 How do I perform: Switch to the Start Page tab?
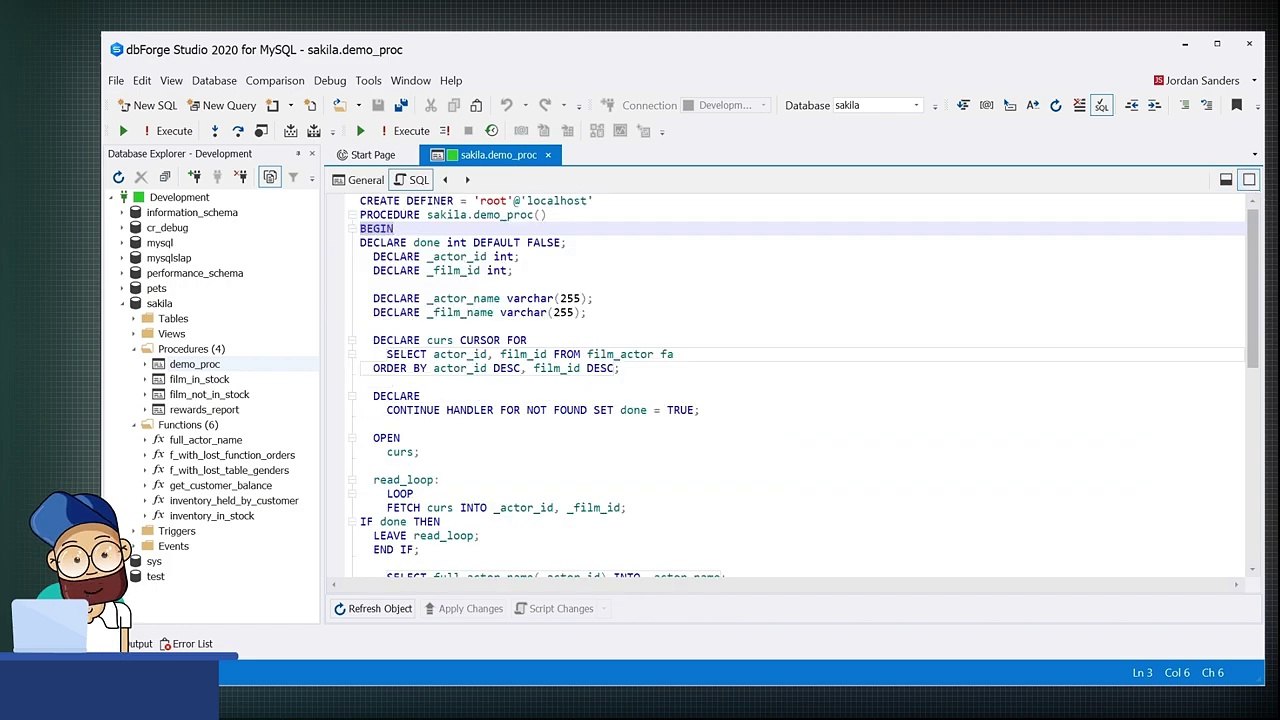(366, 155)
